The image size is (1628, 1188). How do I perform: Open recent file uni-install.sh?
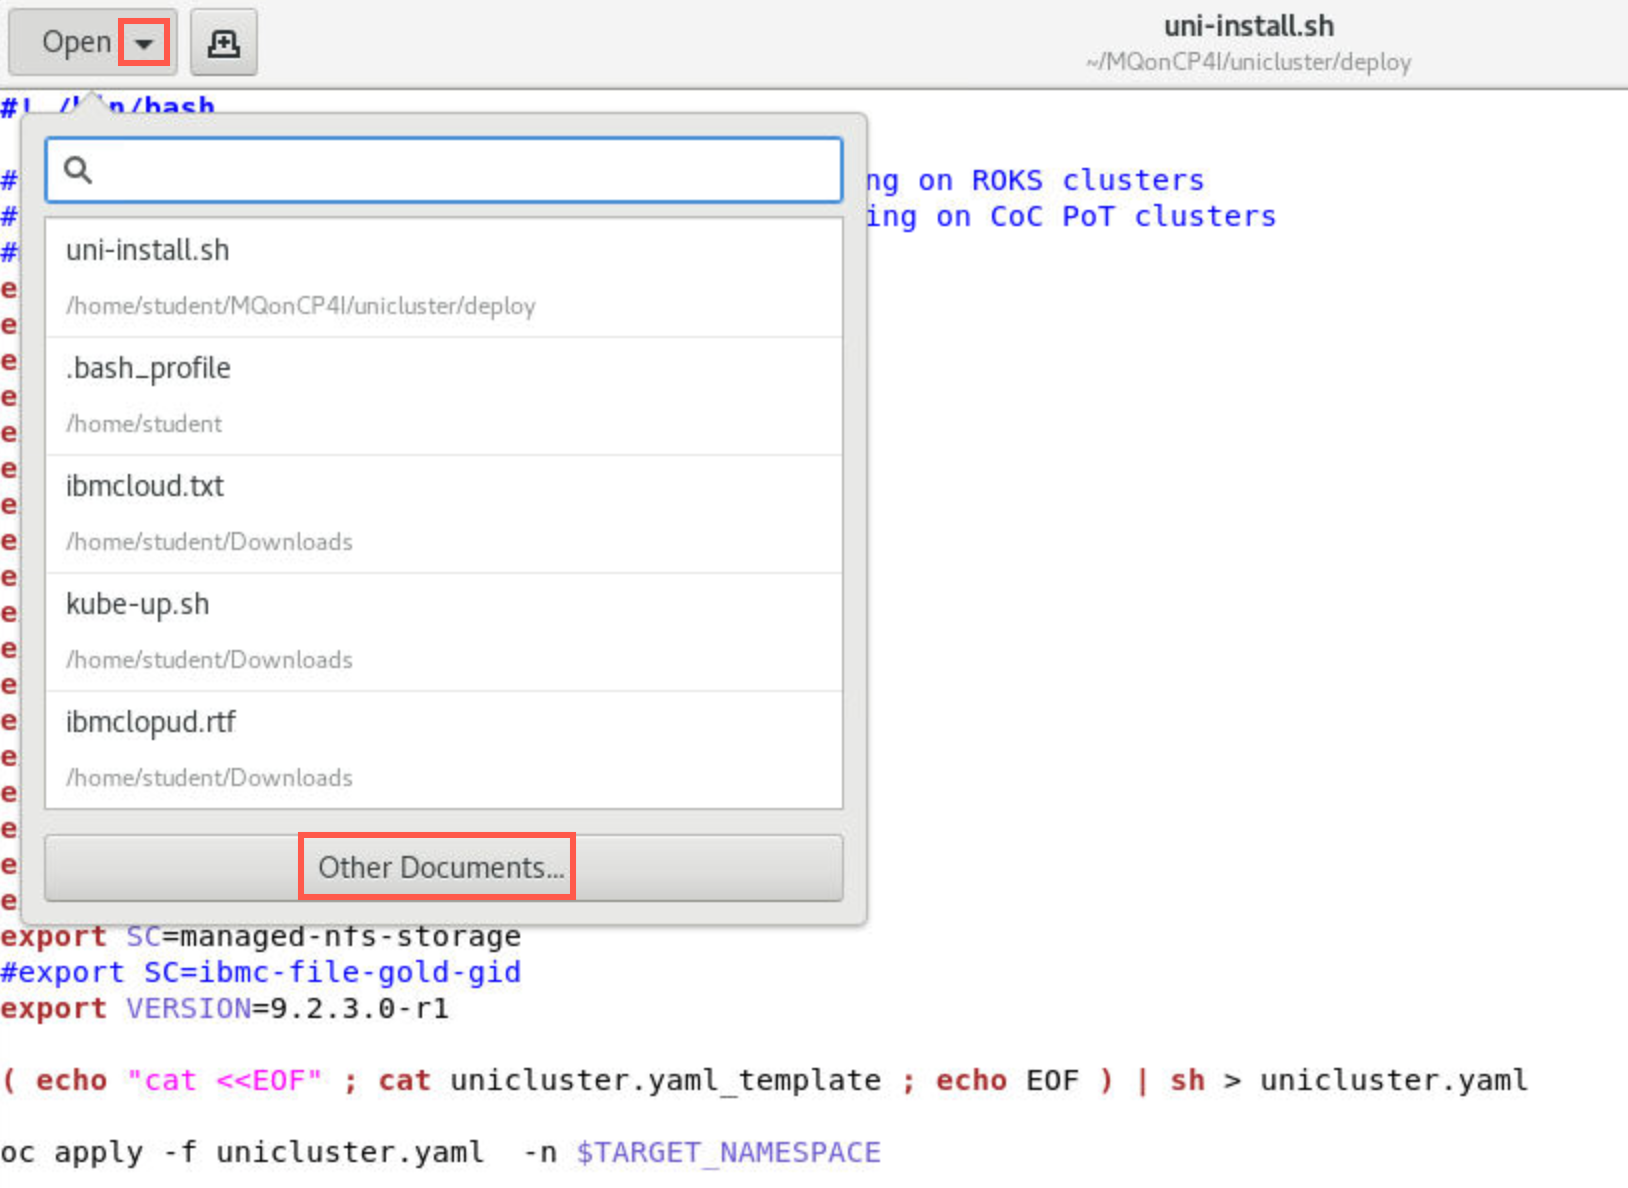(444, 278)
